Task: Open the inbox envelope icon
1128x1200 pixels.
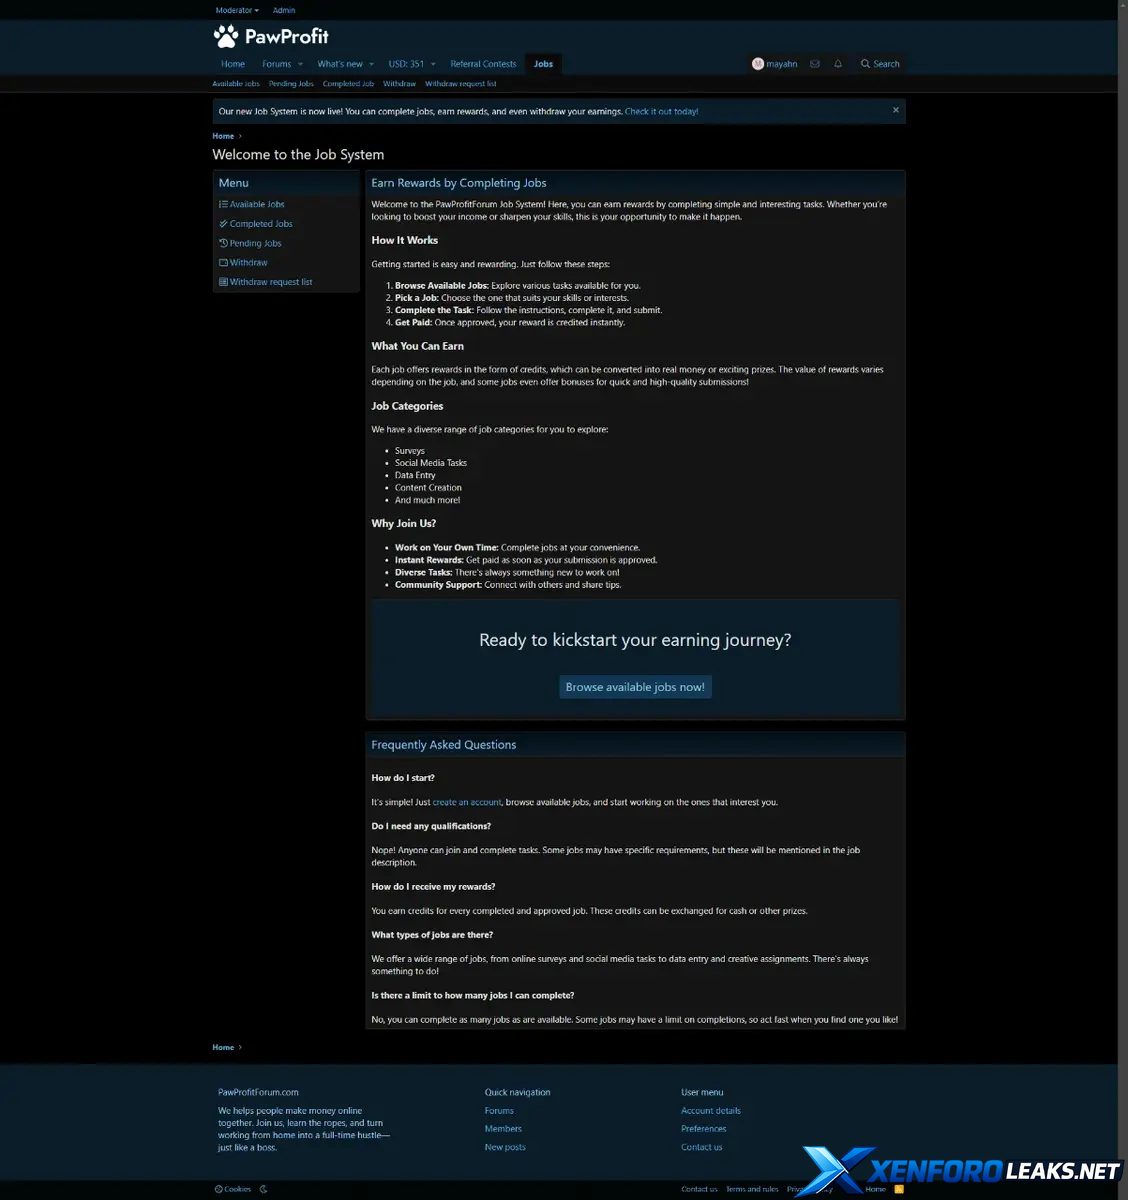Action: click(x=815, y=64)
